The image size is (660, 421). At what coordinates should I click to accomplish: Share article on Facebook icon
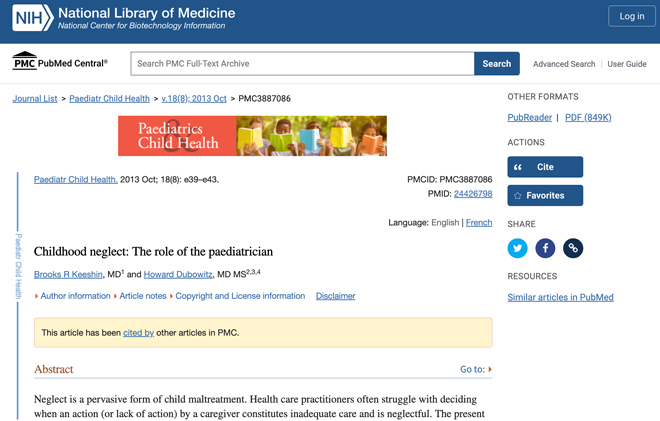click(545, 248)
